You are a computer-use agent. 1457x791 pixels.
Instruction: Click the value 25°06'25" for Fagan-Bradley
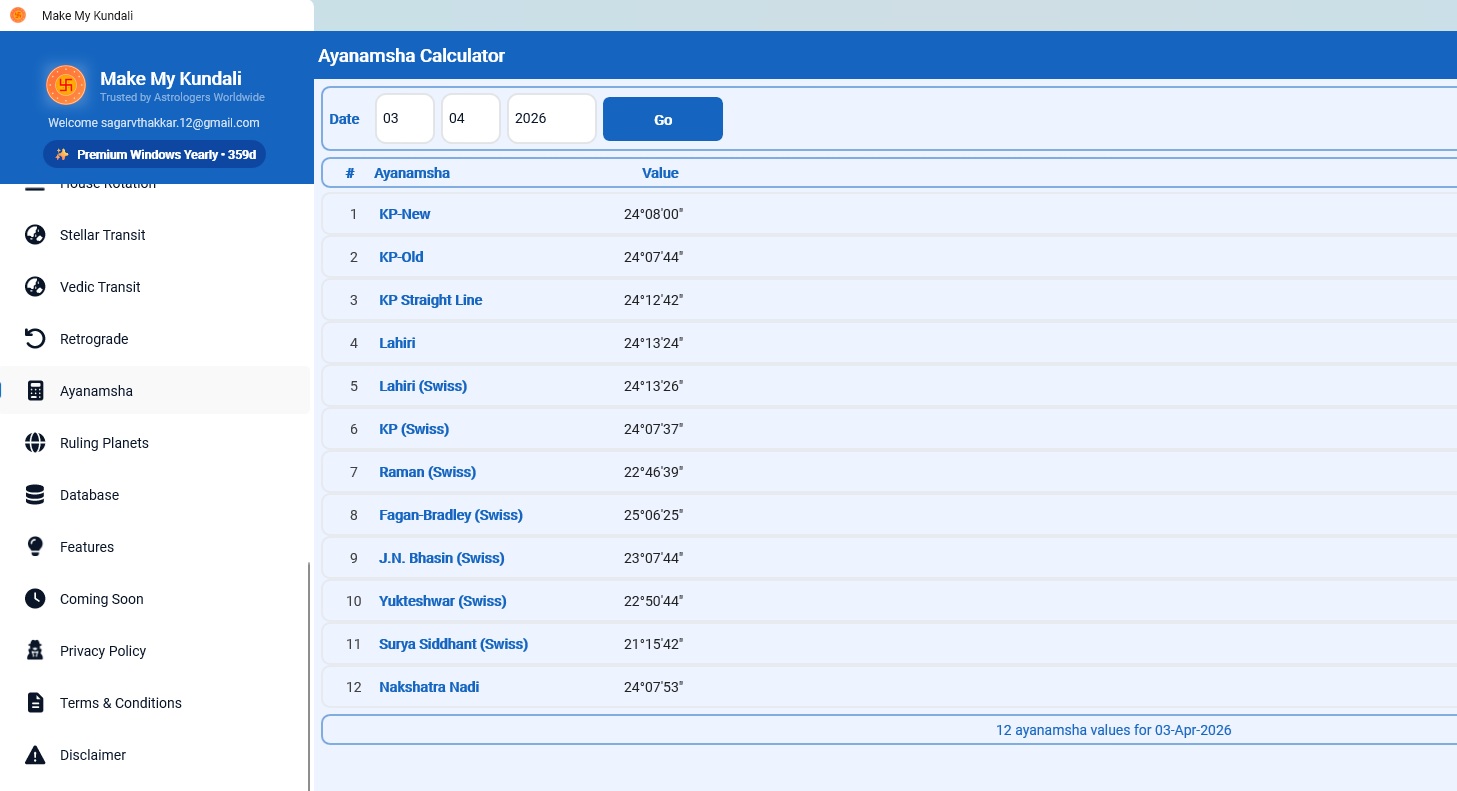(654, 515)
